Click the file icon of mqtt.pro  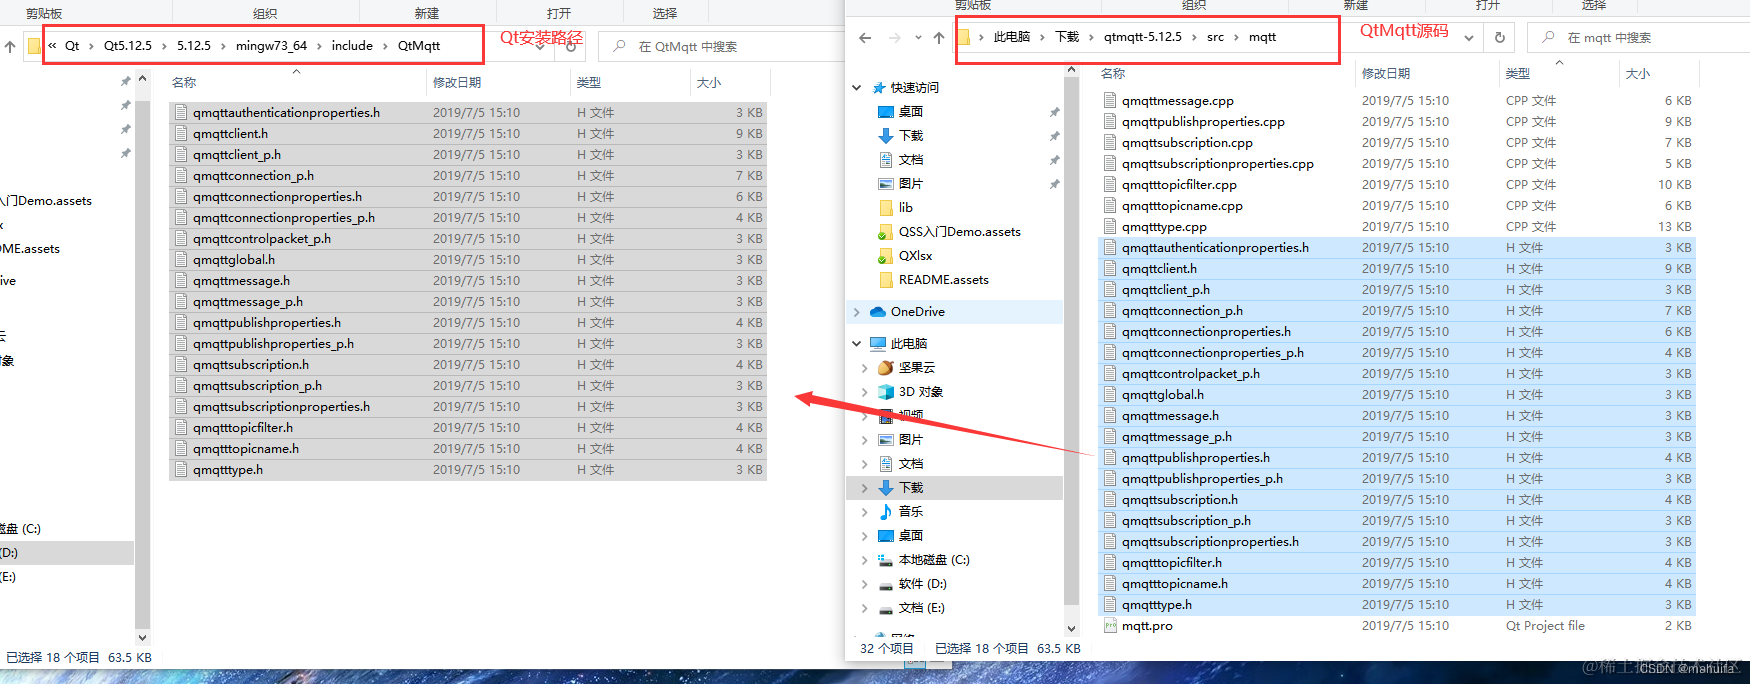(x=1110, y=626)
